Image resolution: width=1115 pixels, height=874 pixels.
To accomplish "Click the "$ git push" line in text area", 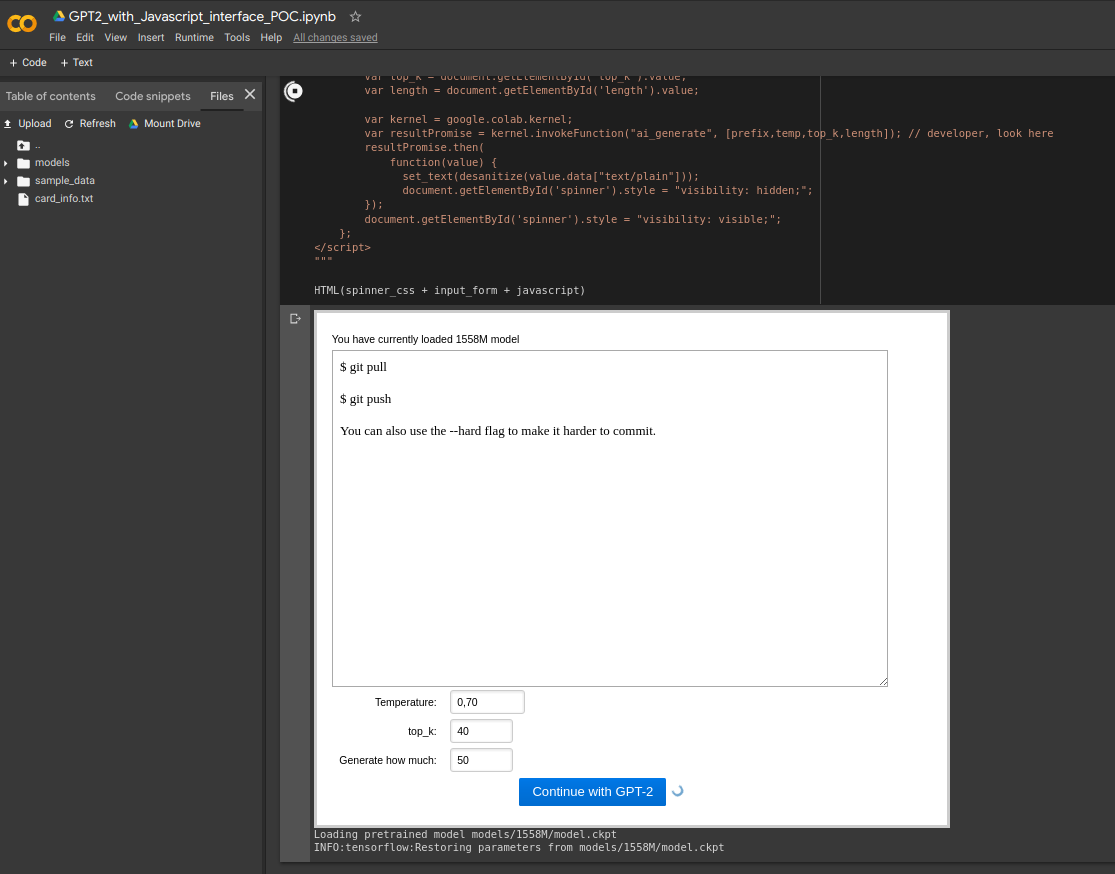I will click(366, 399).
